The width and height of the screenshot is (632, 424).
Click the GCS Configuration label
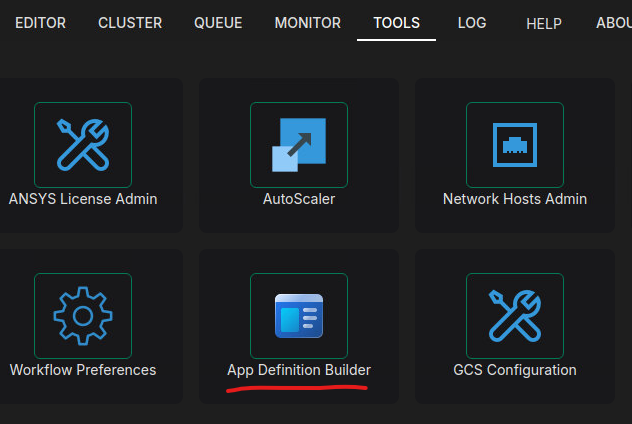pos(515,370)
